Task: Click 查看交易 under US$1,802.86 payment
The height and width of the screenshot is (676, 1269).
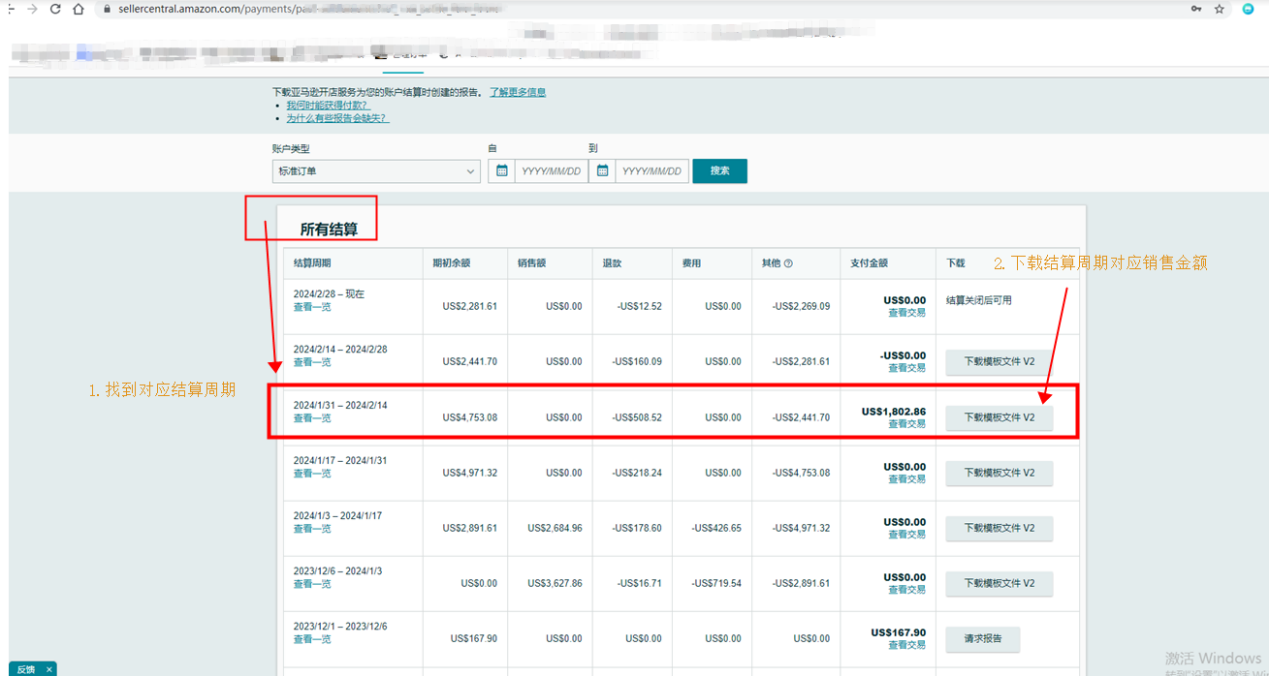Action: coord(906,424)
